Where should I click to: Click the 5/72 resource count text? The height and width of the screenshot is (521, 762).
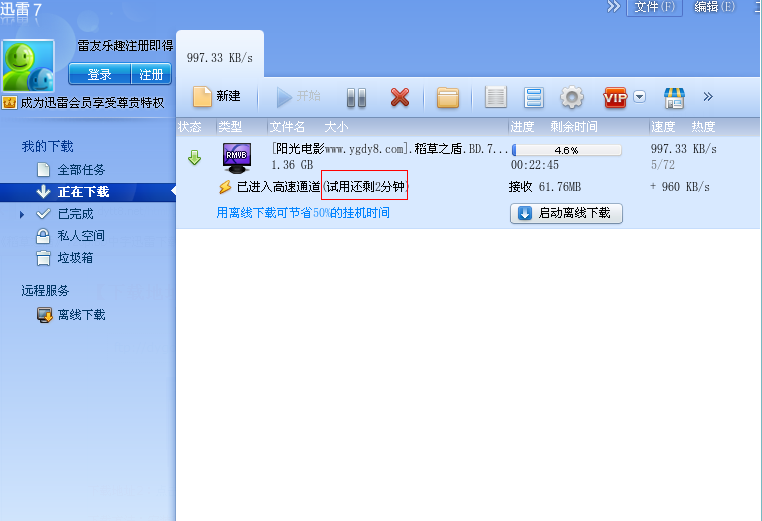pos(663,165)
